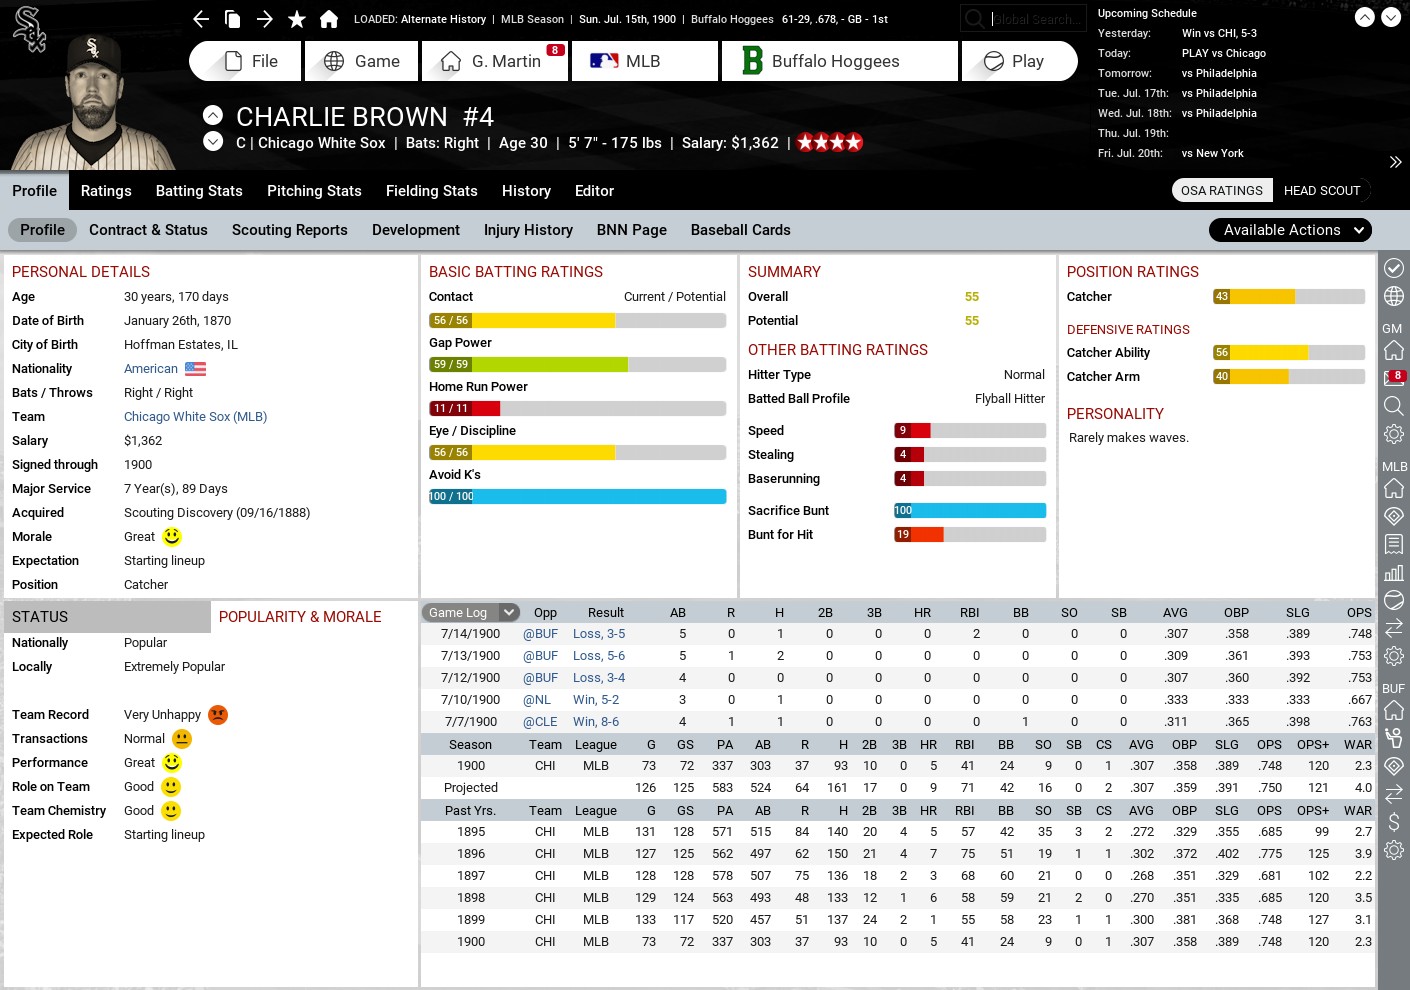Switch ratings view to OSA RATINGS

click(x=1222, y=191)
